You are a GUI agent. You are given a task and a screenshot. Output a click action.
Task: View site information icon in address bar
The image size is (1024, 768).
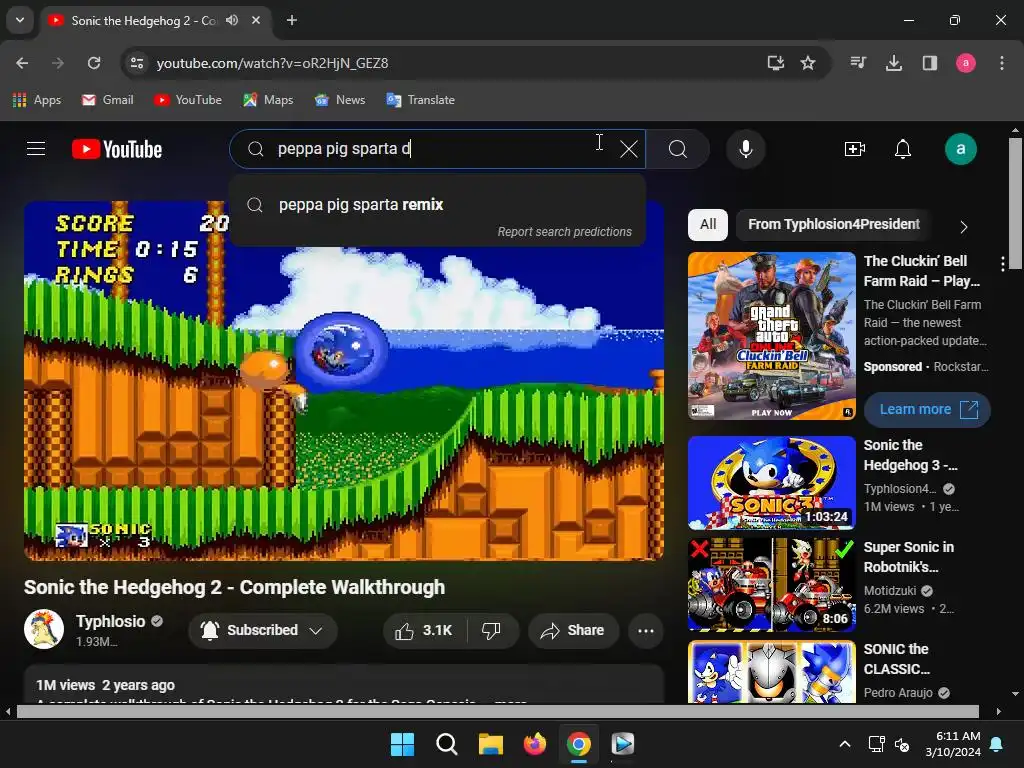(x=137, y=63)
